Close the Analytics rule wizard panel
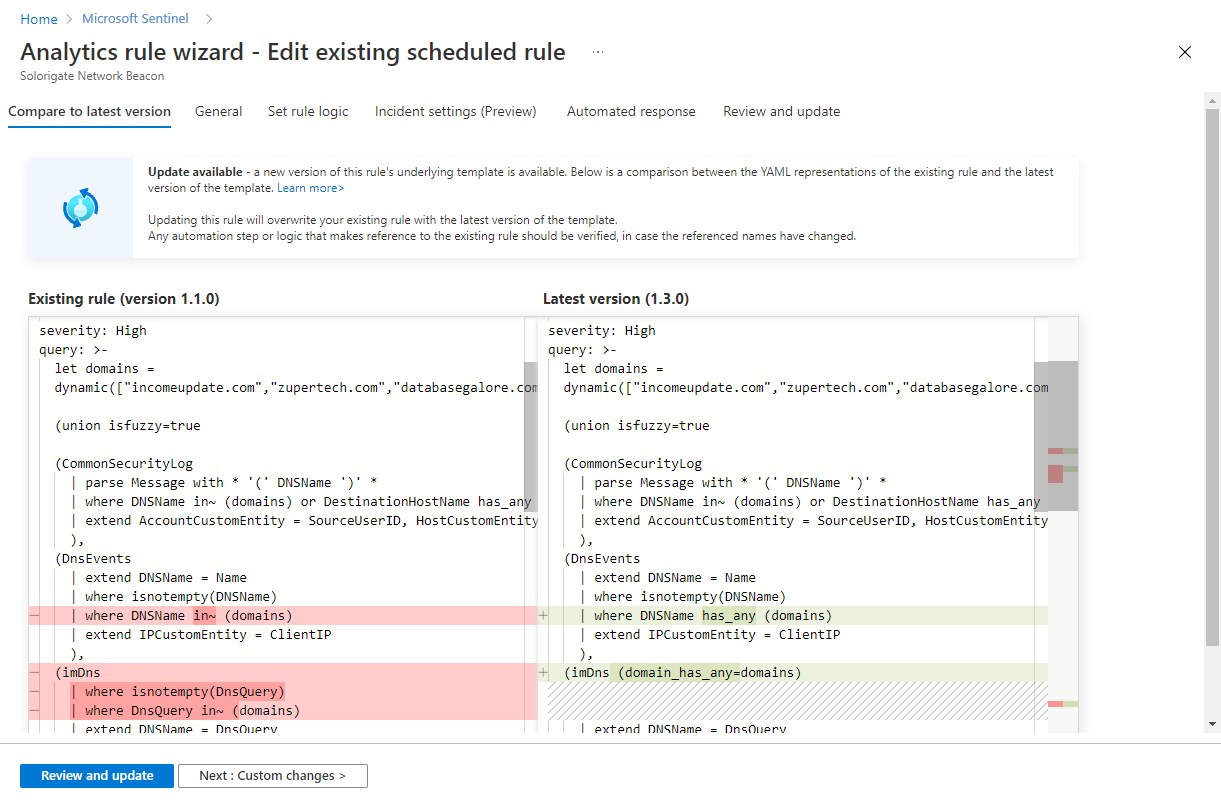 (x=1185, y=52)
